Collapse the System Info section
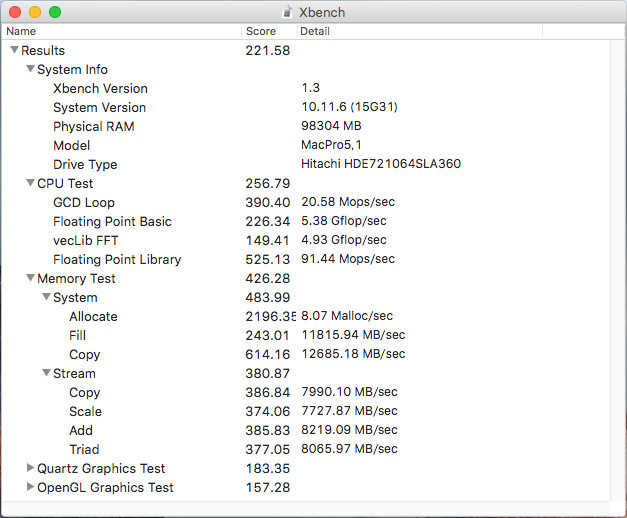Image resolution: width=627 pixels, height=518 pixels. pyautogui.click(x=30, y=69)
